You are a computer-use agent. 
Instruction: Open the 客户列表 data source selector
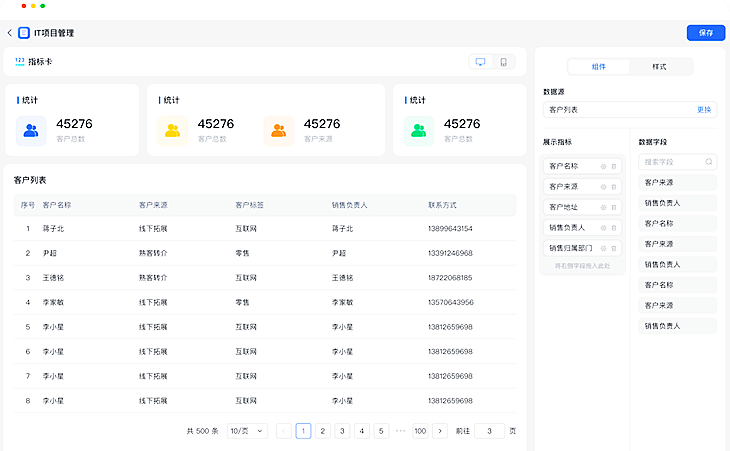coord(630,110)
